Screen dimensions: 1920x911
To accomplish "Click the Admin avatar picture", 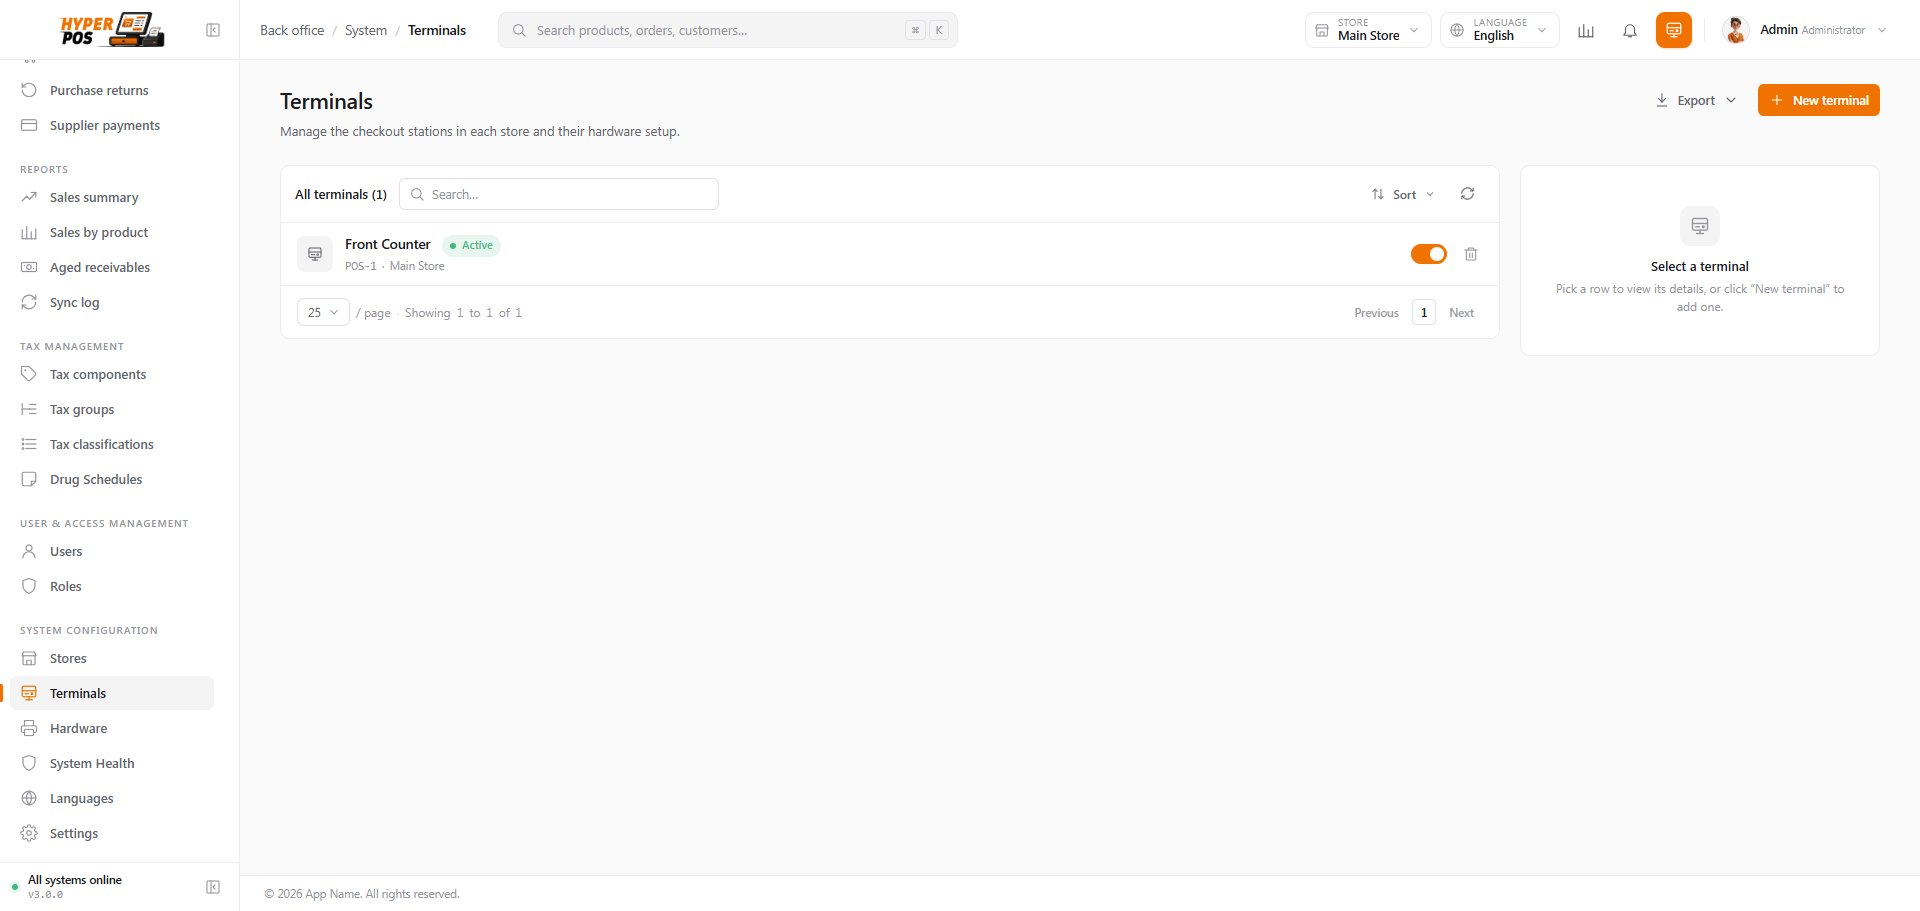I will [x=1736, y=30].
